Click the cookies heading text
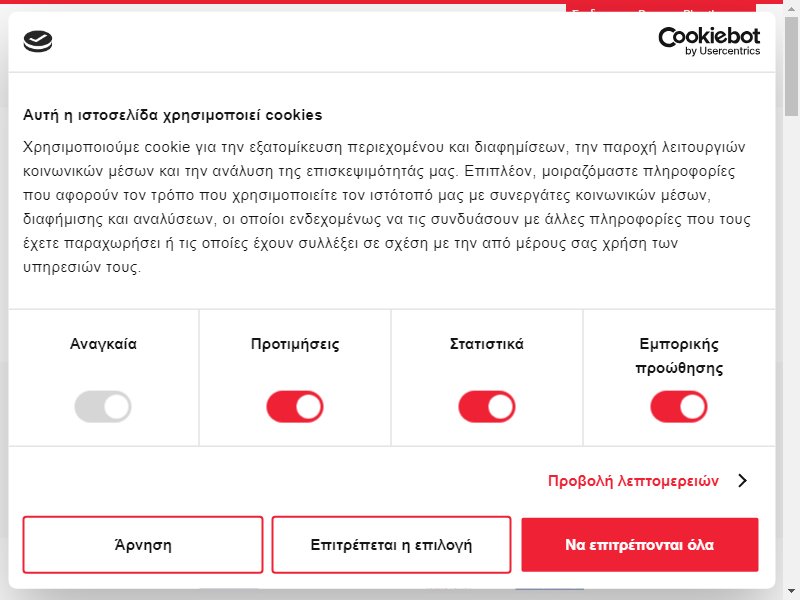Viewport: 800px width, 600px height. [172, 115]
